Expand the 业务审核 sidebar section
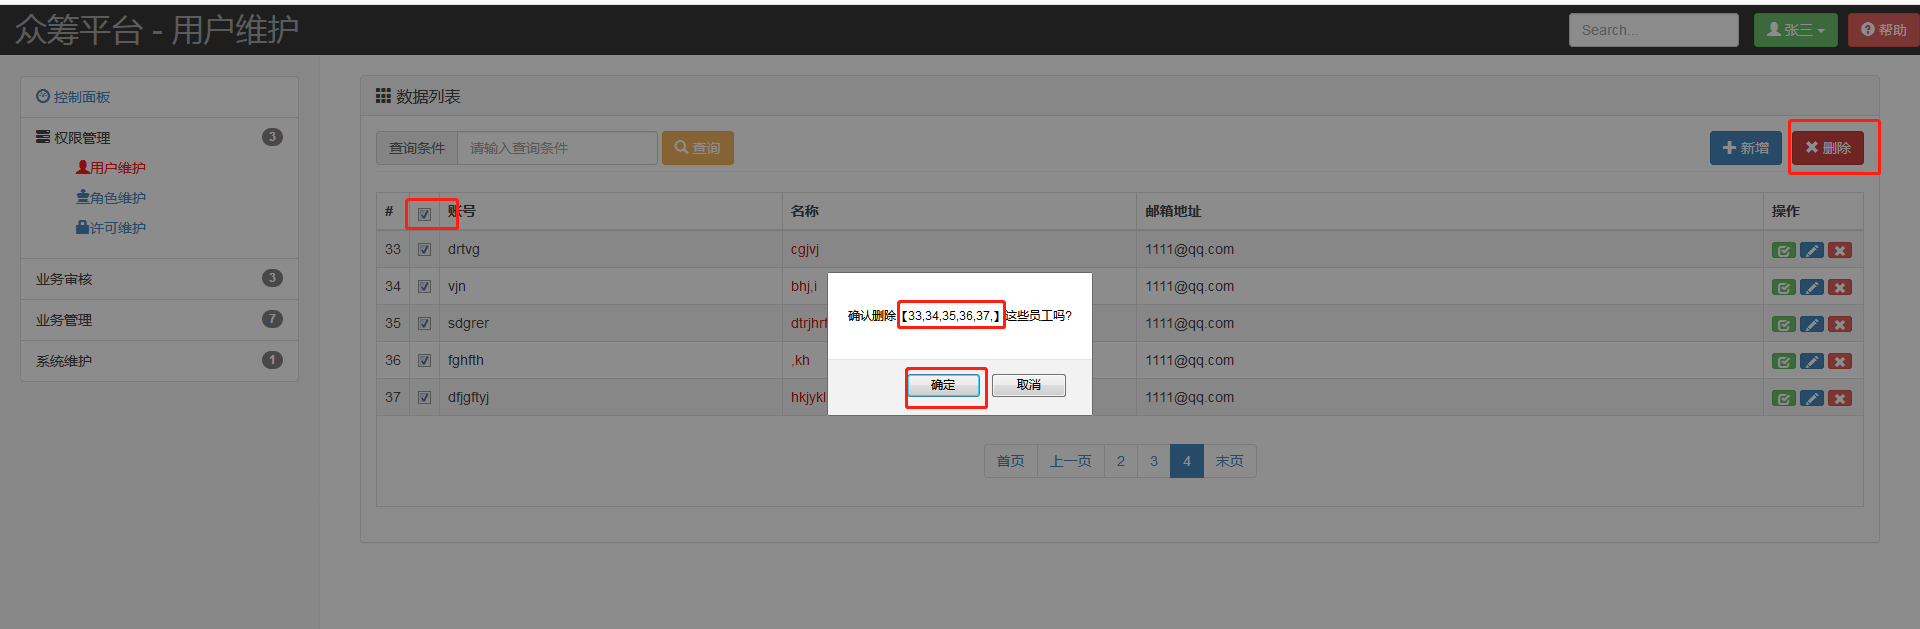 [159, 279]
